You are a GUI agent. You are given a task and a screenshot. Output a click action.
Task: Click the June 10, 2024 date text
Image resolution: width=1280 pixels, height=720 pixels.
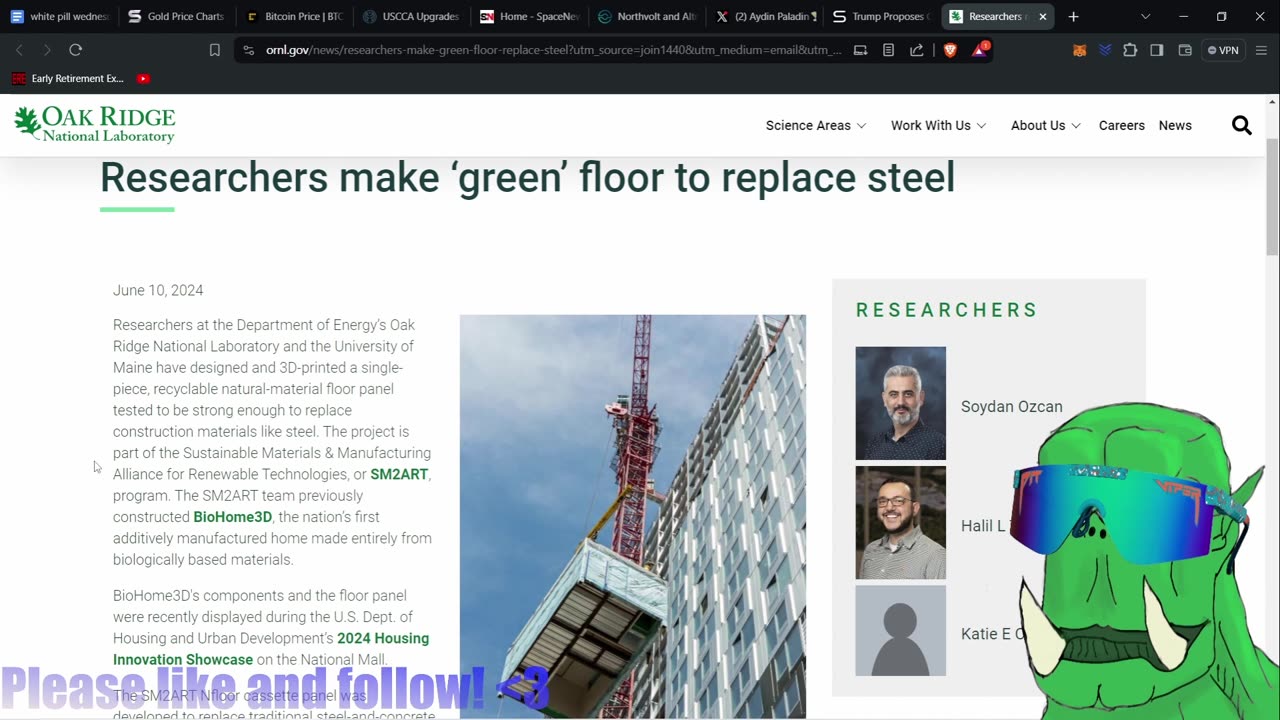pyautogui.click(x=158, y=290)
